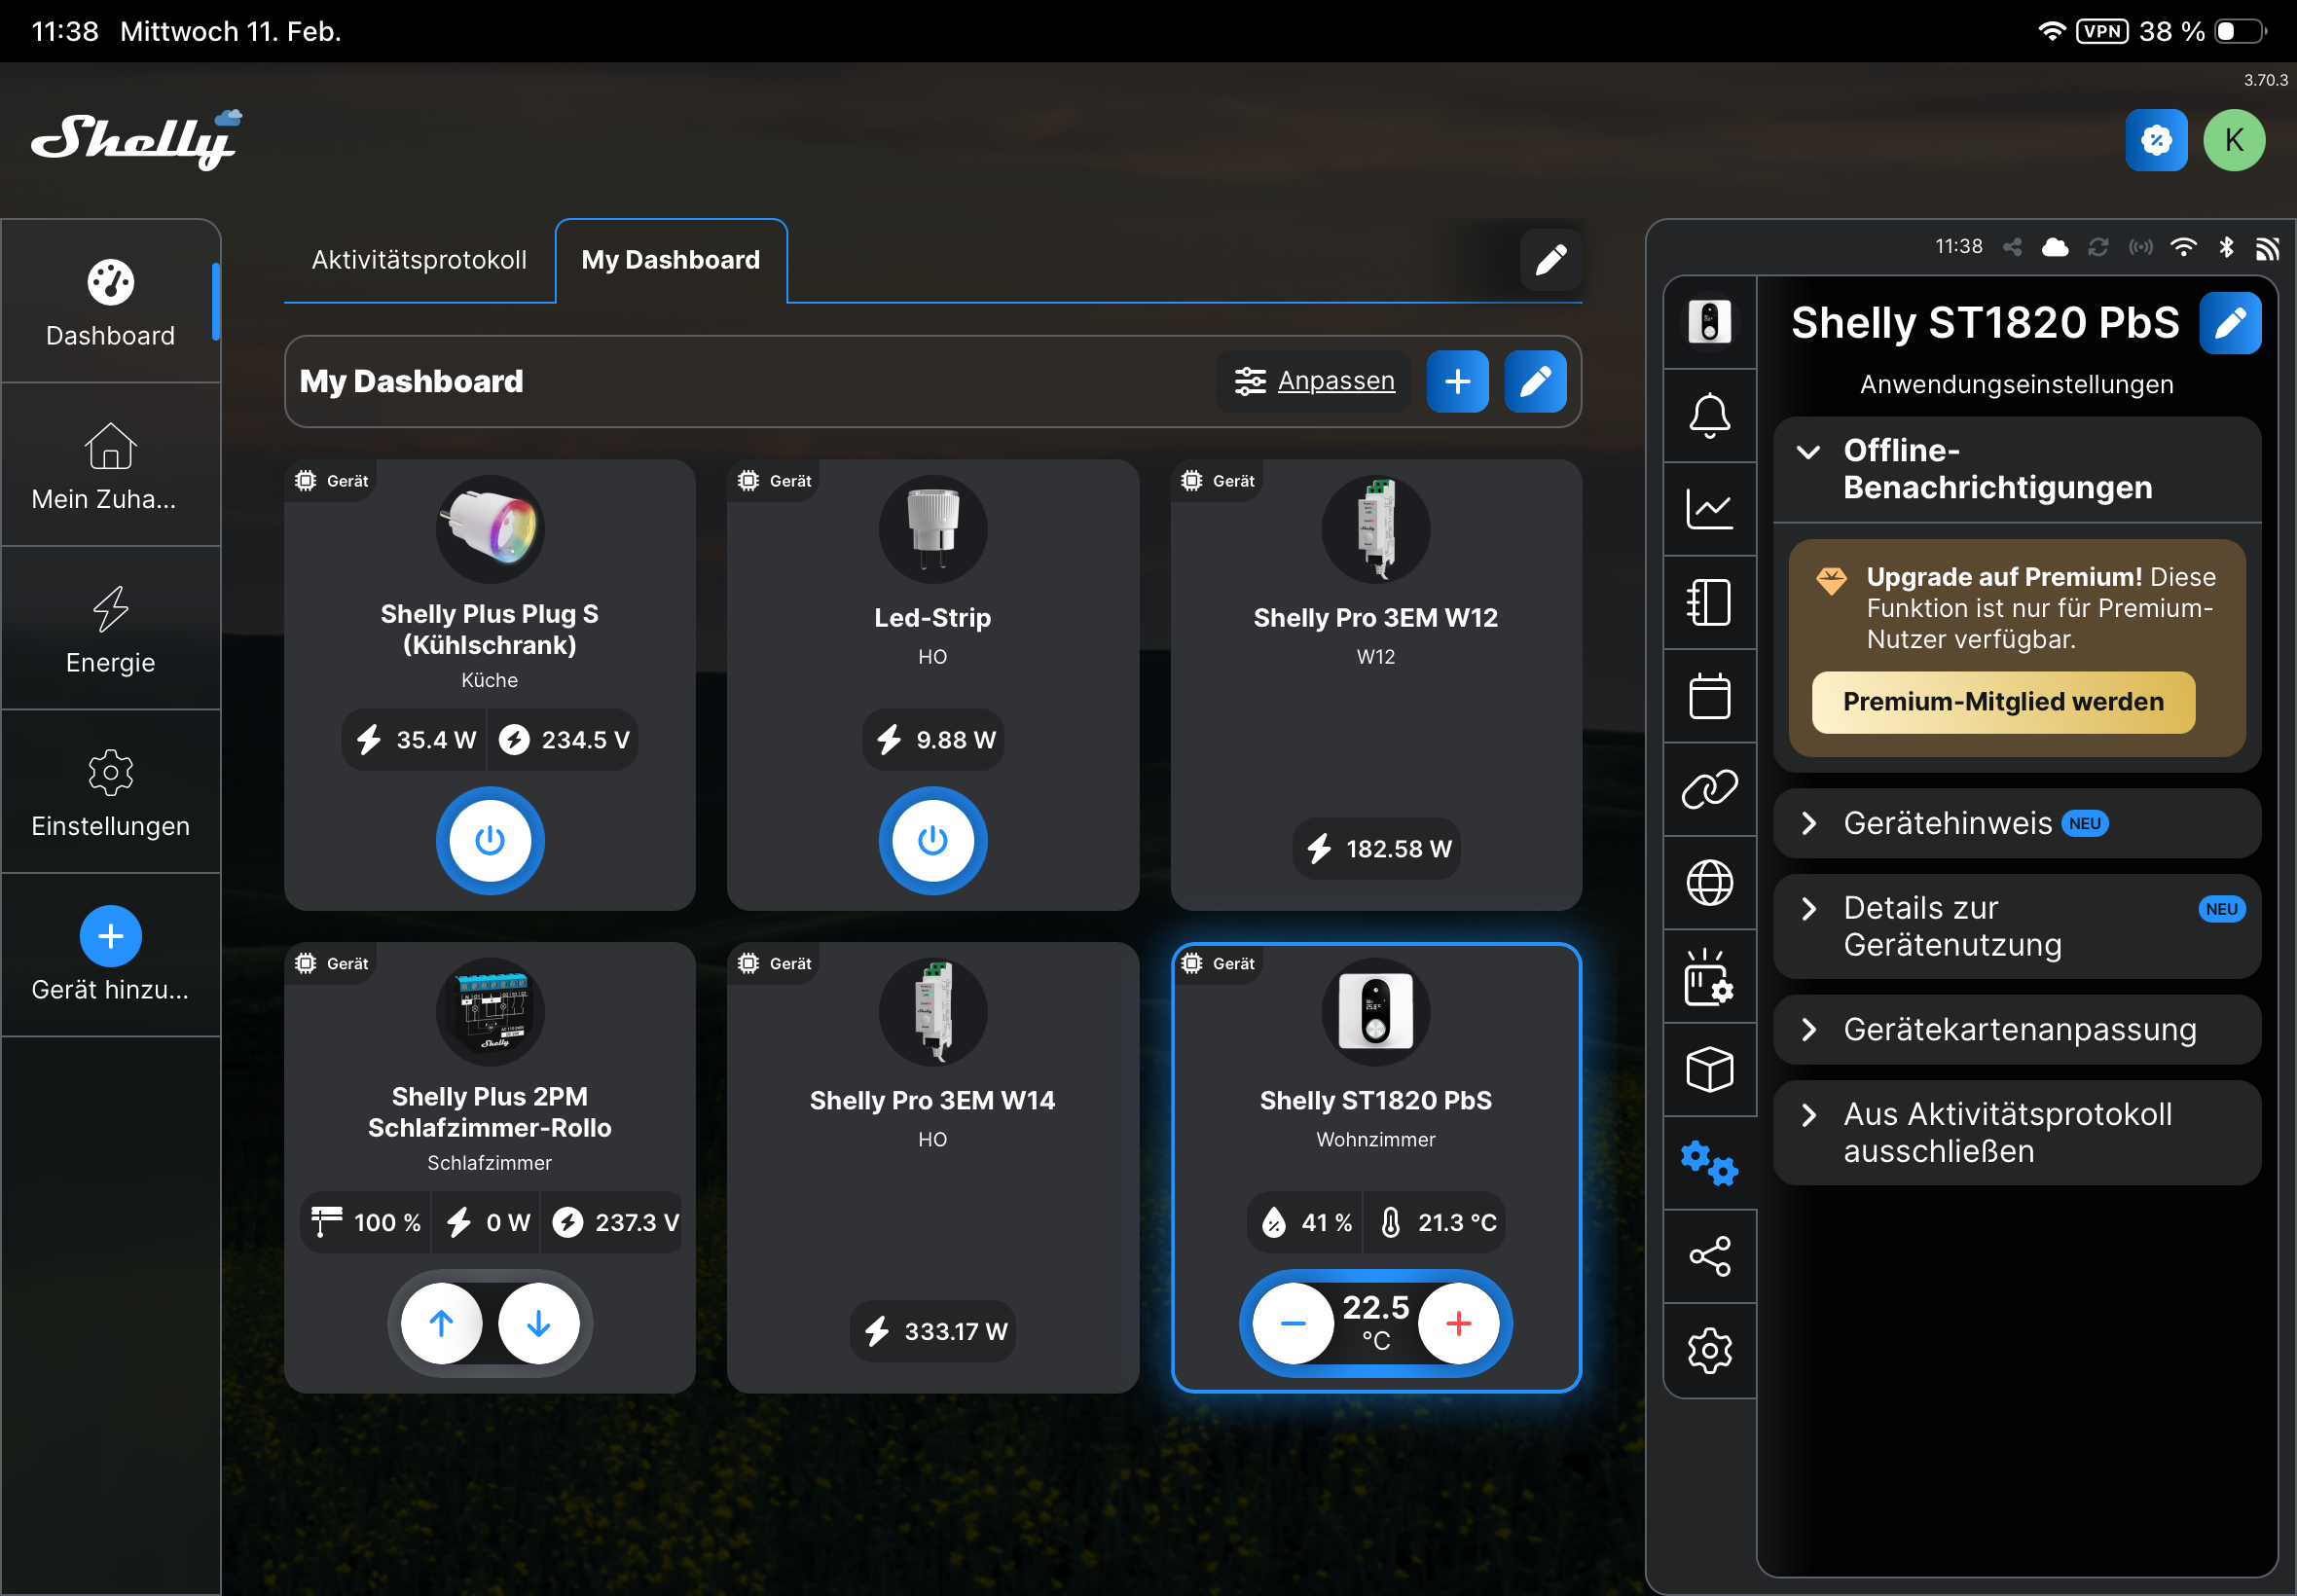
Task: Click the blue discount badge icon near avatar
Action: (x=2155, y=140)
